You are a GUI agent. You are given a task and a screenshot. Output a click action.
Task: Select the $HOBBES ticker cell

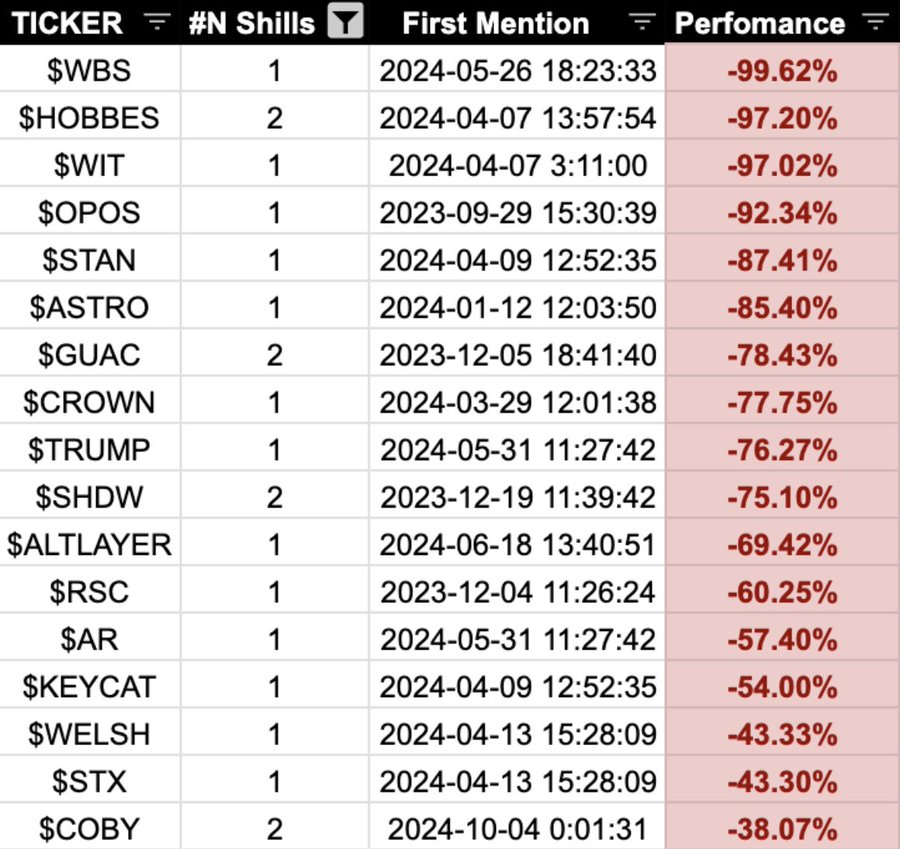[x=90, y=118]
